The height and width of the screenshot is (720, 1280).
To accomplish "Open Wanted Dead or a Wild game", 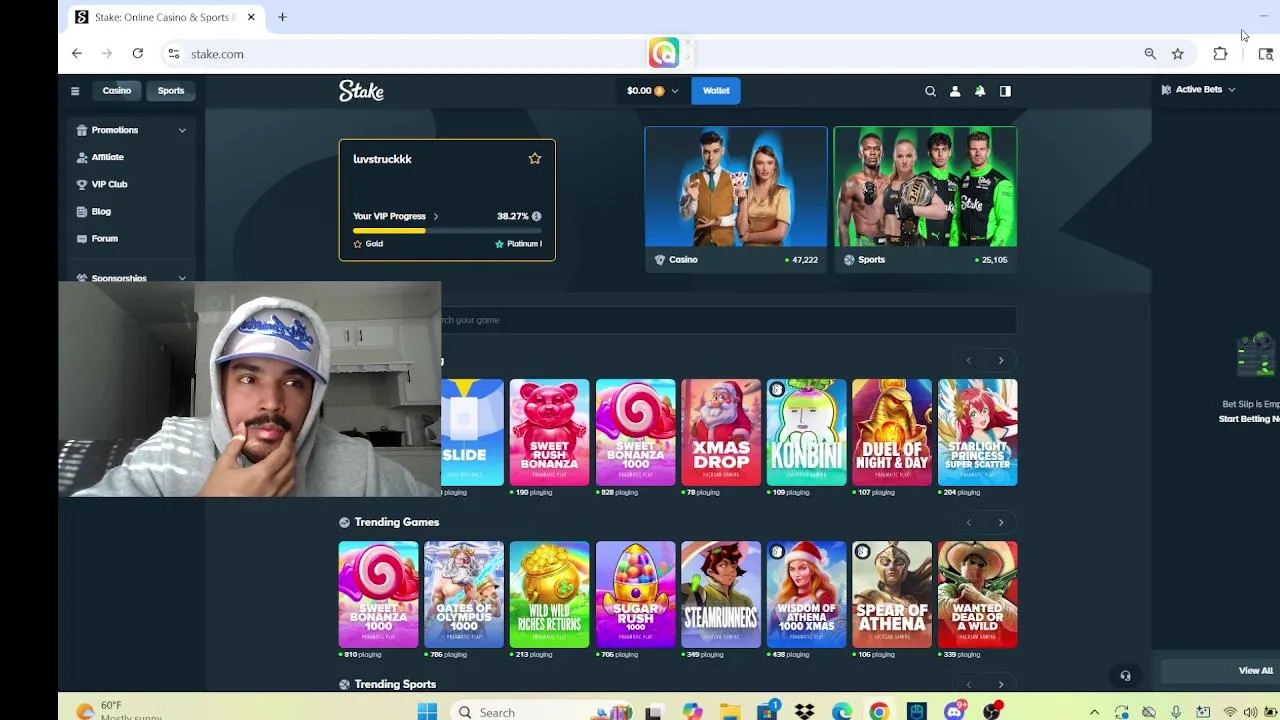I will coord(978,594).
